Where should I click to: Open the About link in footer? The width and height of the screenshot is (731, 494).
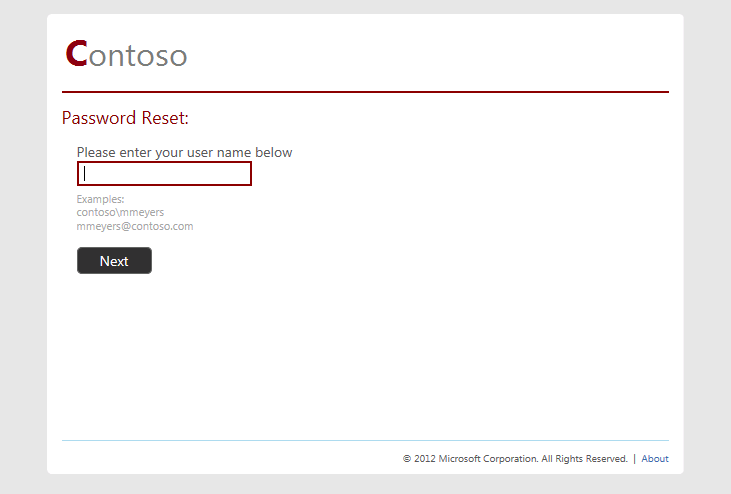click(x=655, y=459)
